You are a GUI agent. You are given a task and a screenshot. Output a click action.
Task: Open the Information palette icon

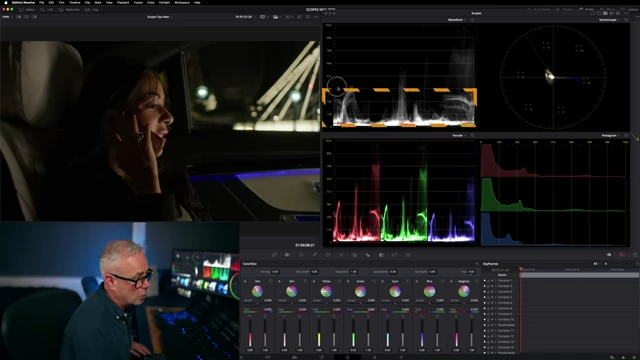click(x=635, y=255)
